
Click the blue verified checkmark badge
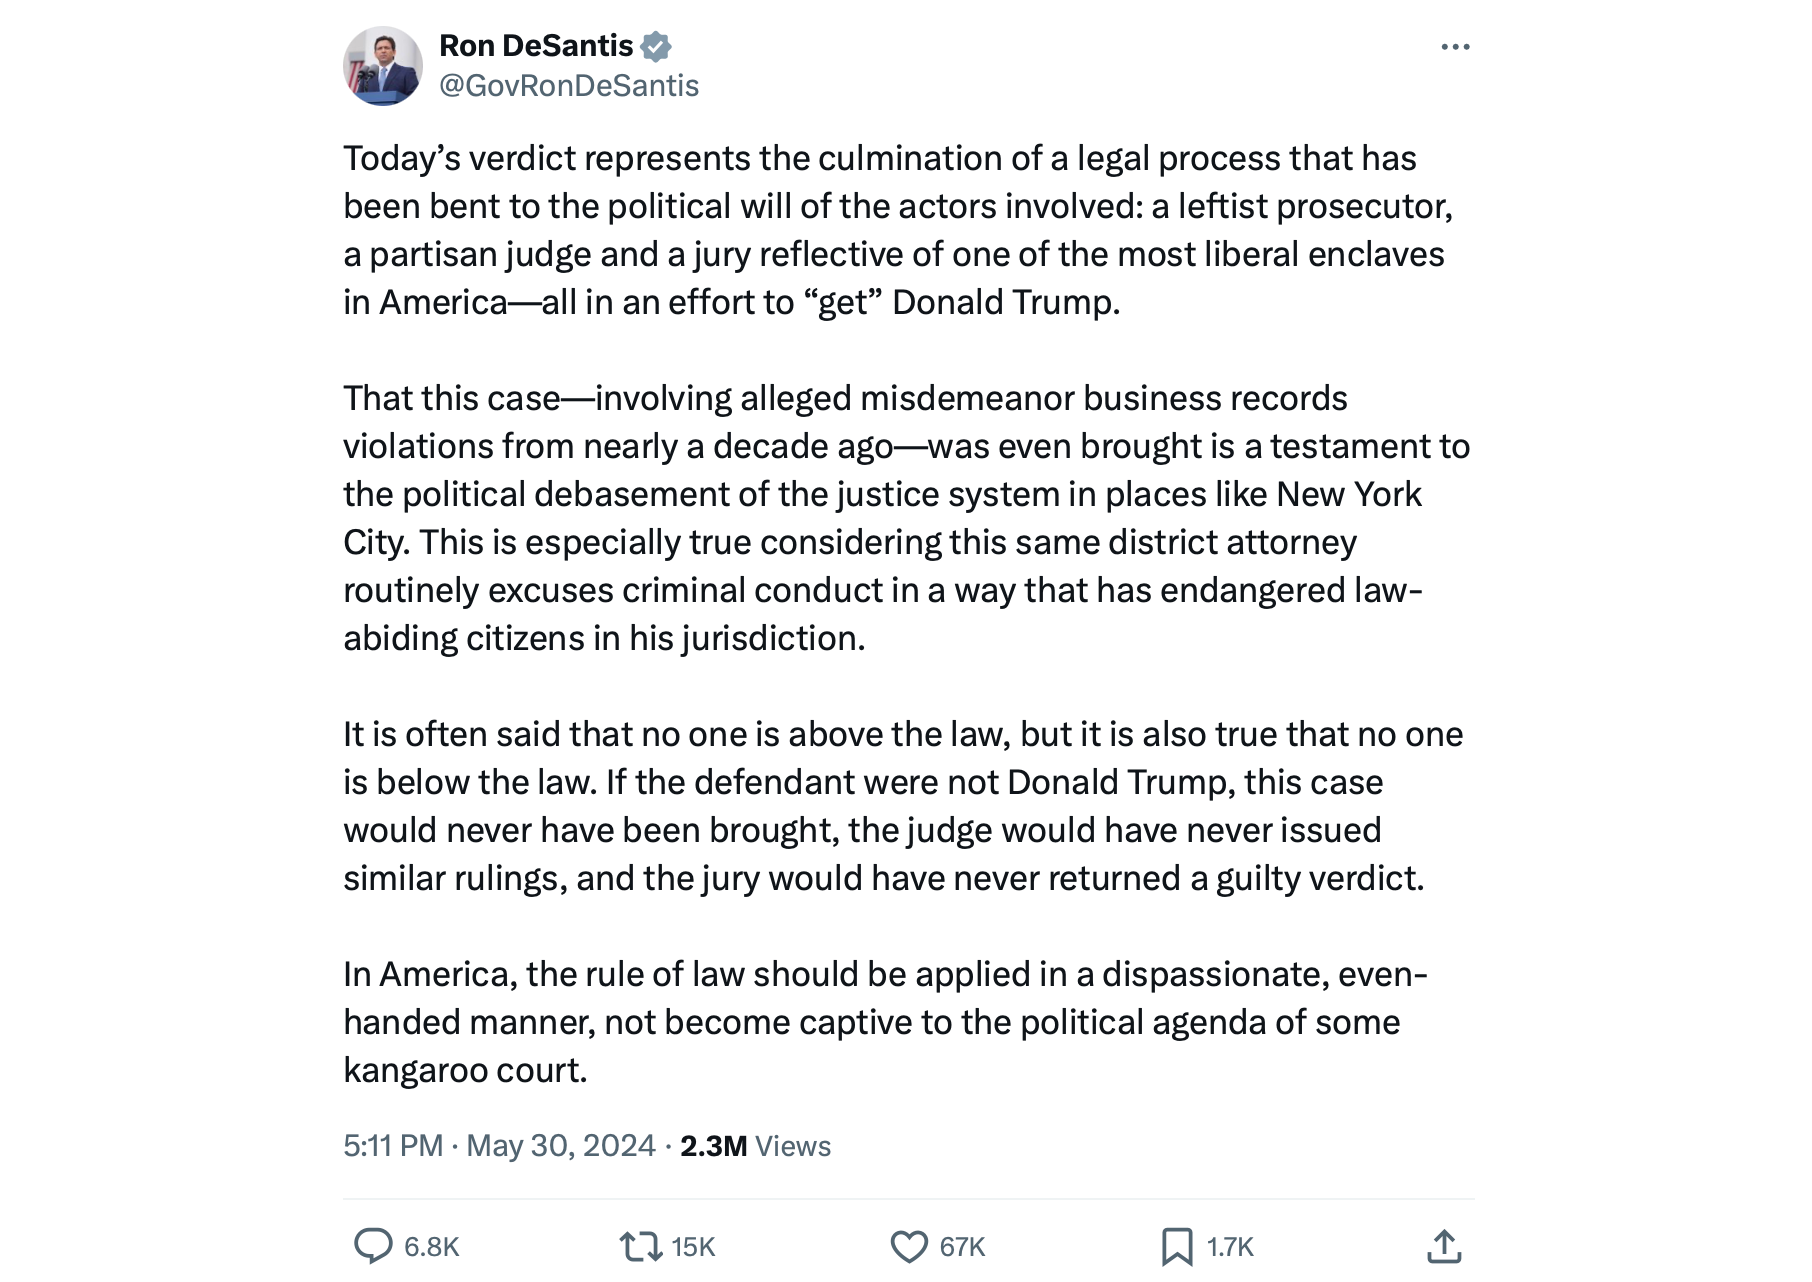click(656, 46)
